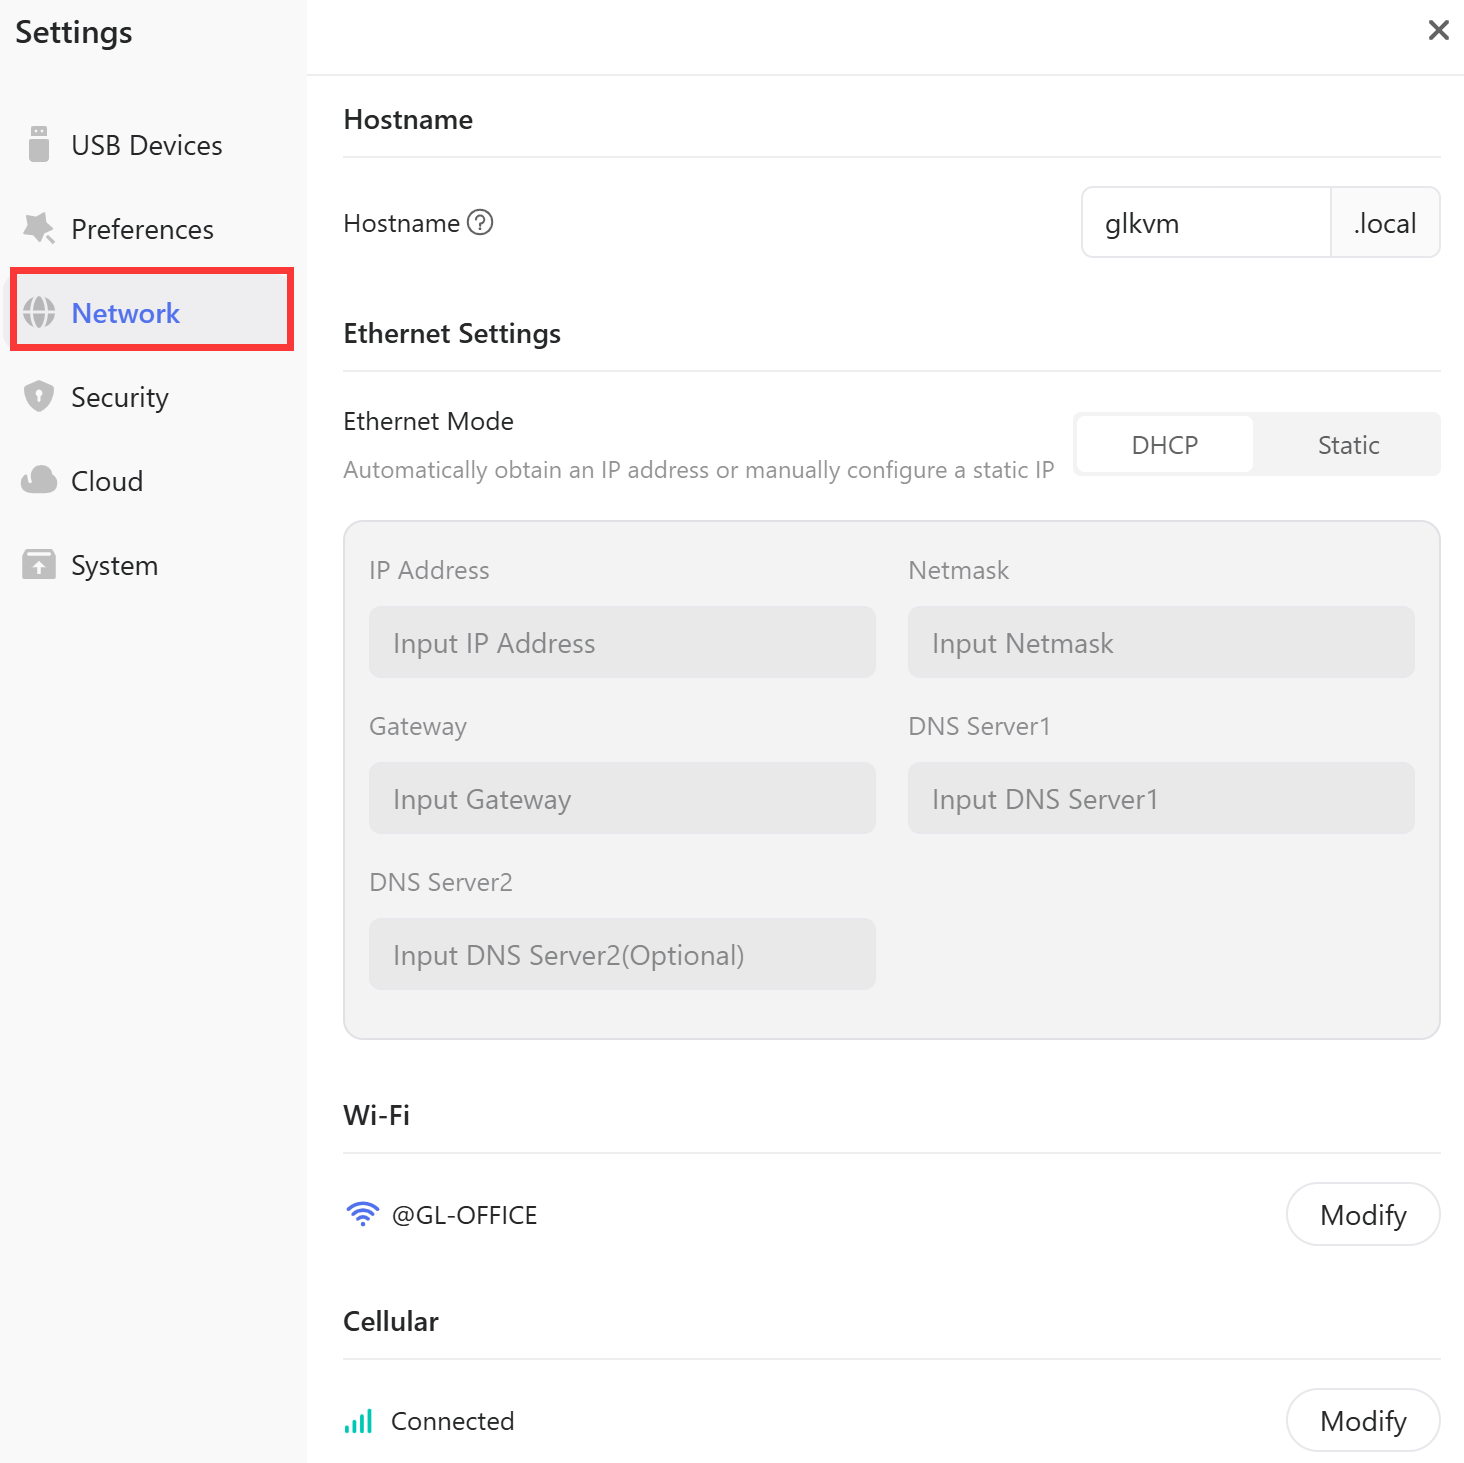
Task: Switch Ethernet mode to Static
Action: (1348, 444)
